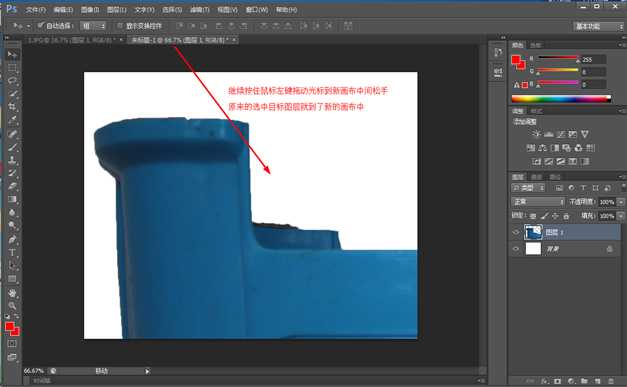Select the Crop tool
This screenshot has height=387, width=627.
tap(12, 107)
